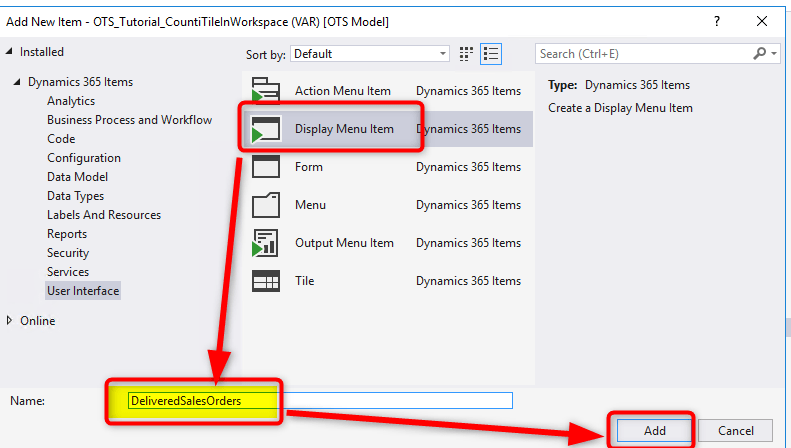This screenshot has width=791, height=448.
Task: Open the Sort by dropdown
Action: [371, 54]
